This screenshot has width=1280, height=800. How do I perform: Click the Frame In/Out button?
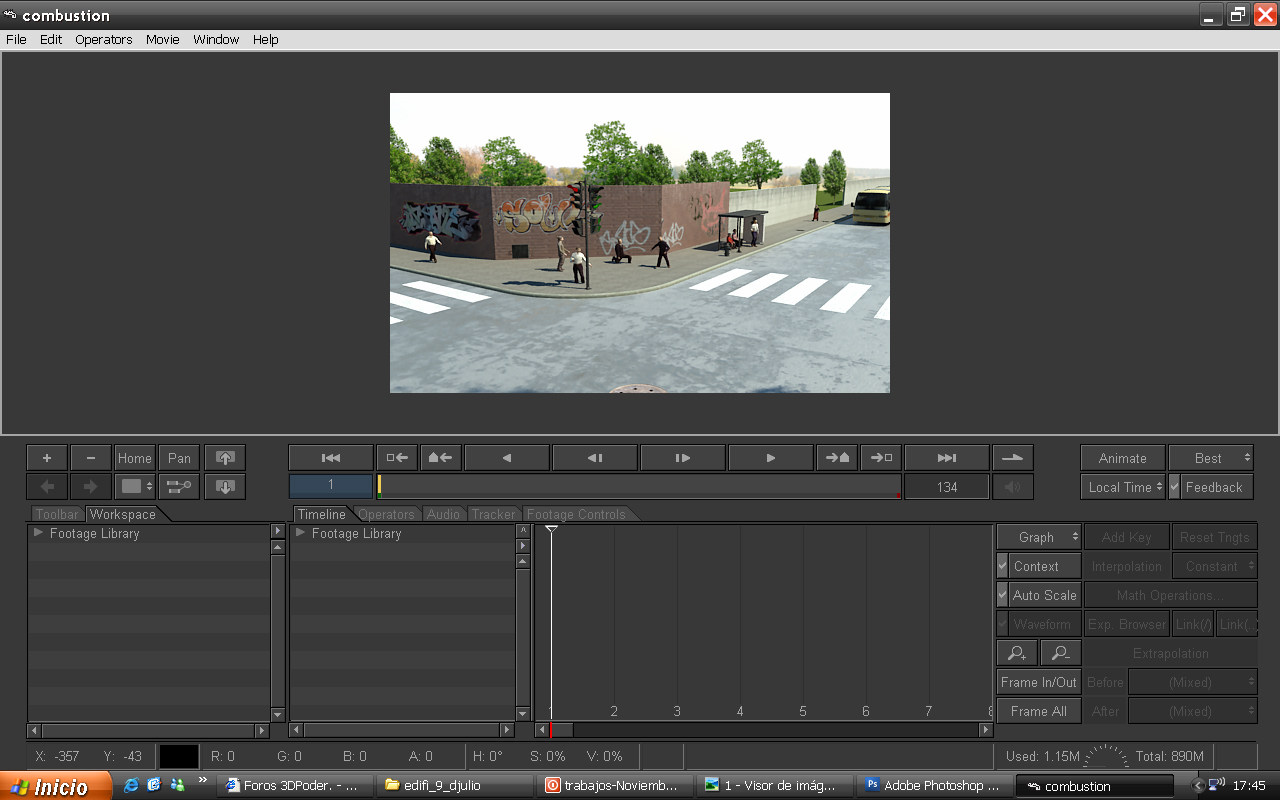pyautogui.click(x=1039, y=682)
